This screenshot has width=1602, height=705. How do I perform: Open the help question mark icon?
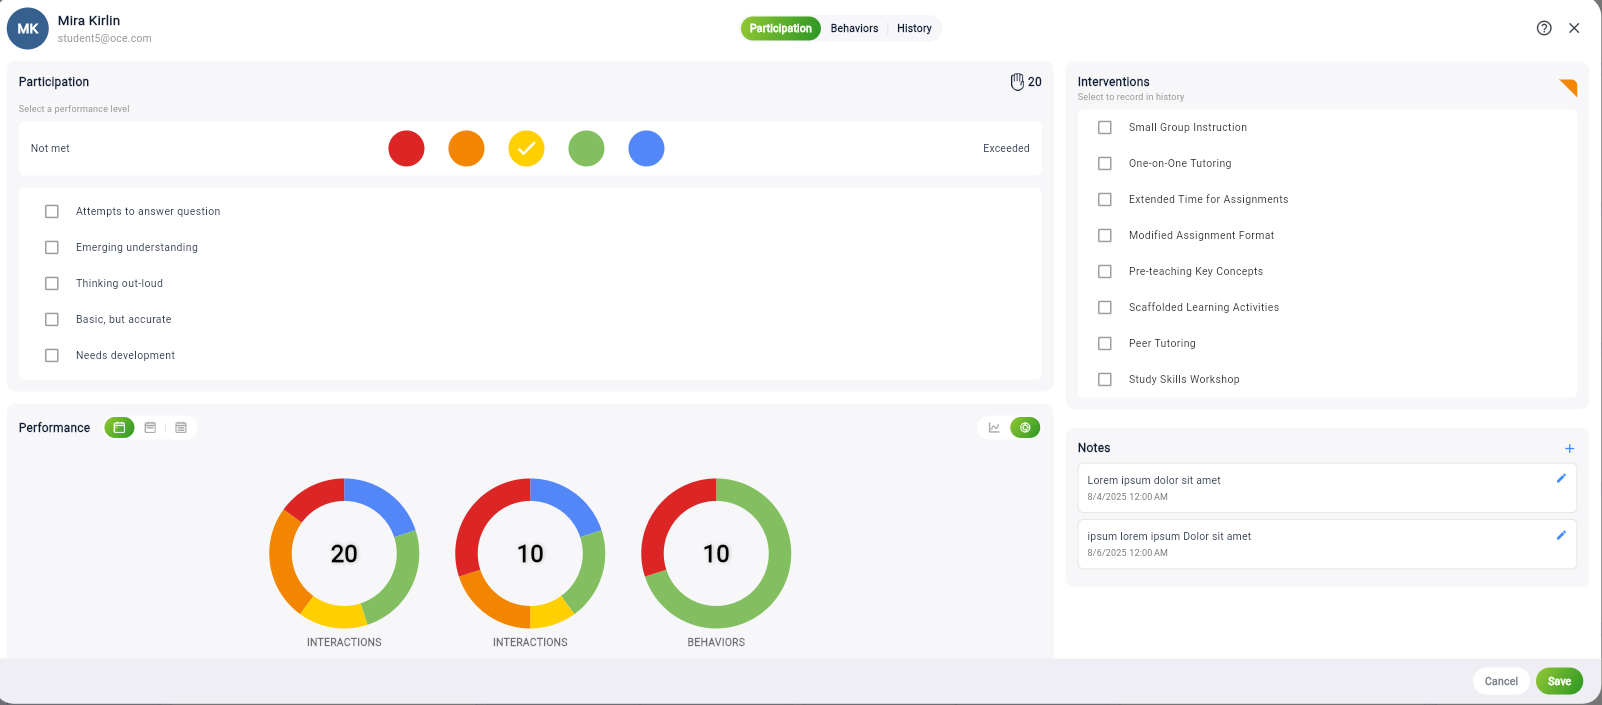coord(1544,28)
